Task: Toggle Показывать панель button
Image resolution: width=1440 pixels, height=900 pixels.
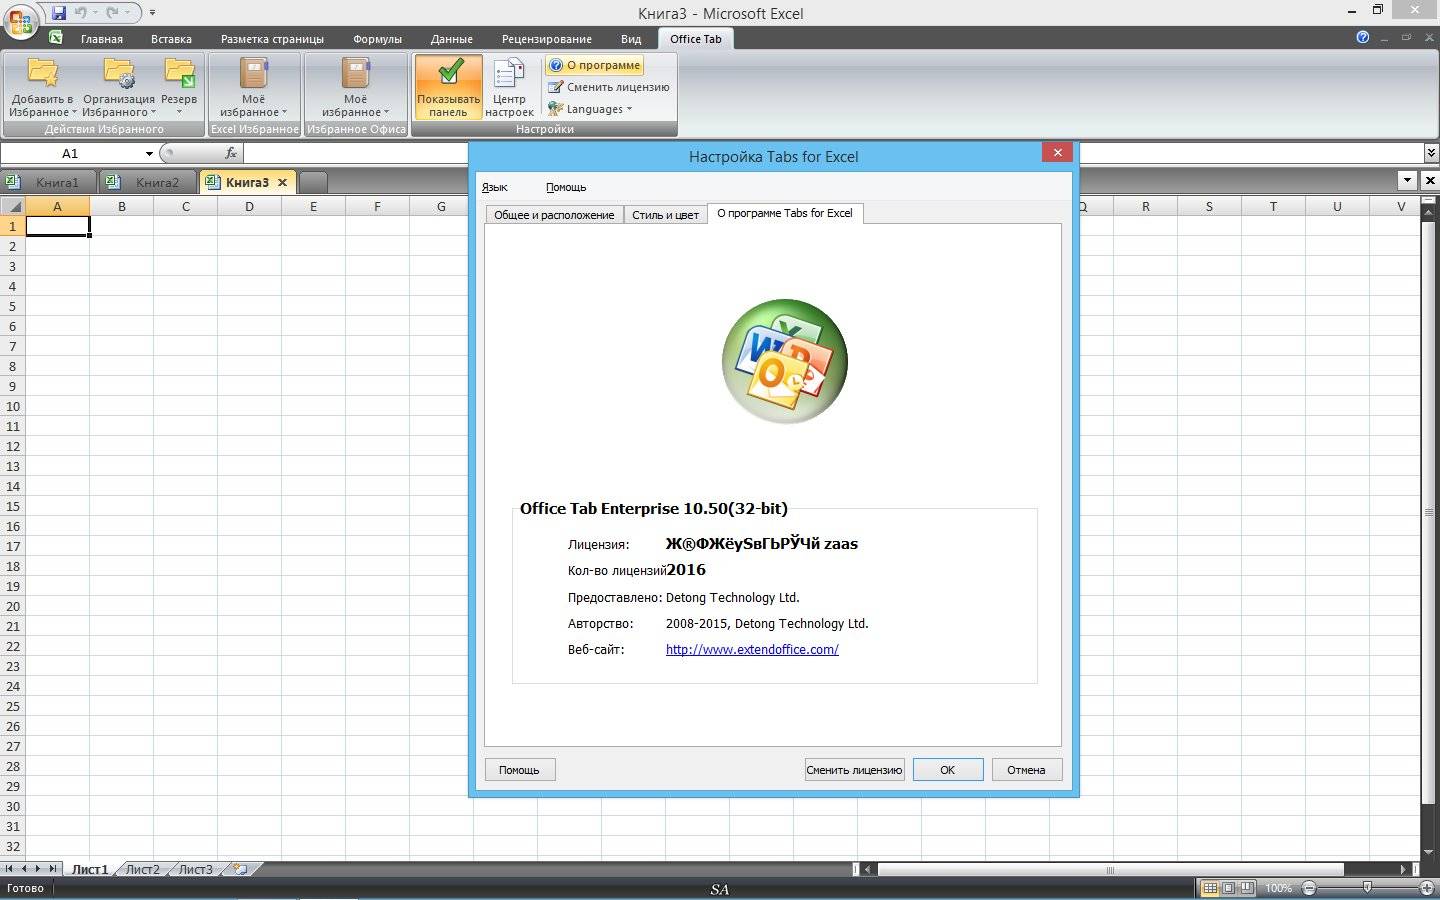Action: (448, 87)
